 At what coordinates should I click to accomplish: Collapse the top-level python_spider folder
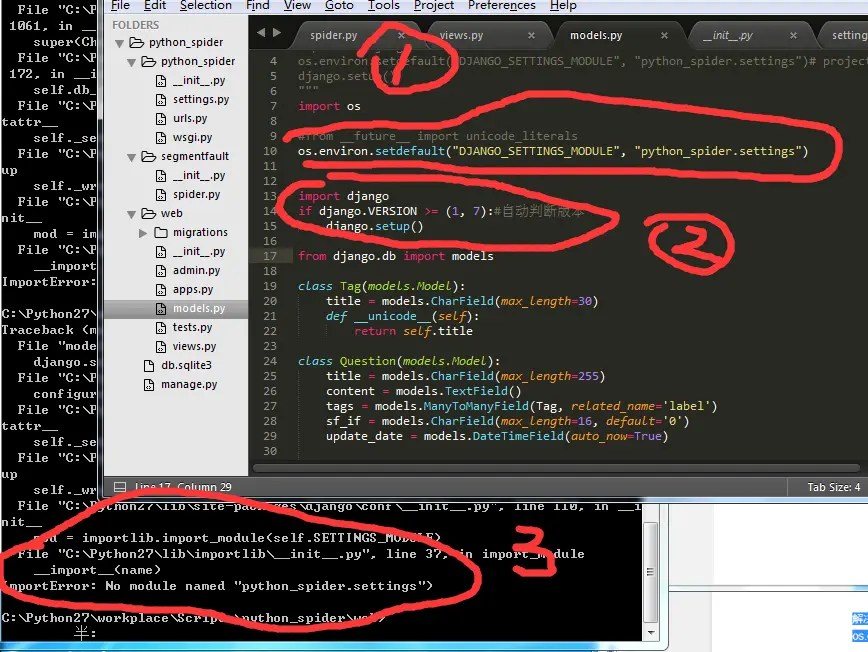pos(119,43)
